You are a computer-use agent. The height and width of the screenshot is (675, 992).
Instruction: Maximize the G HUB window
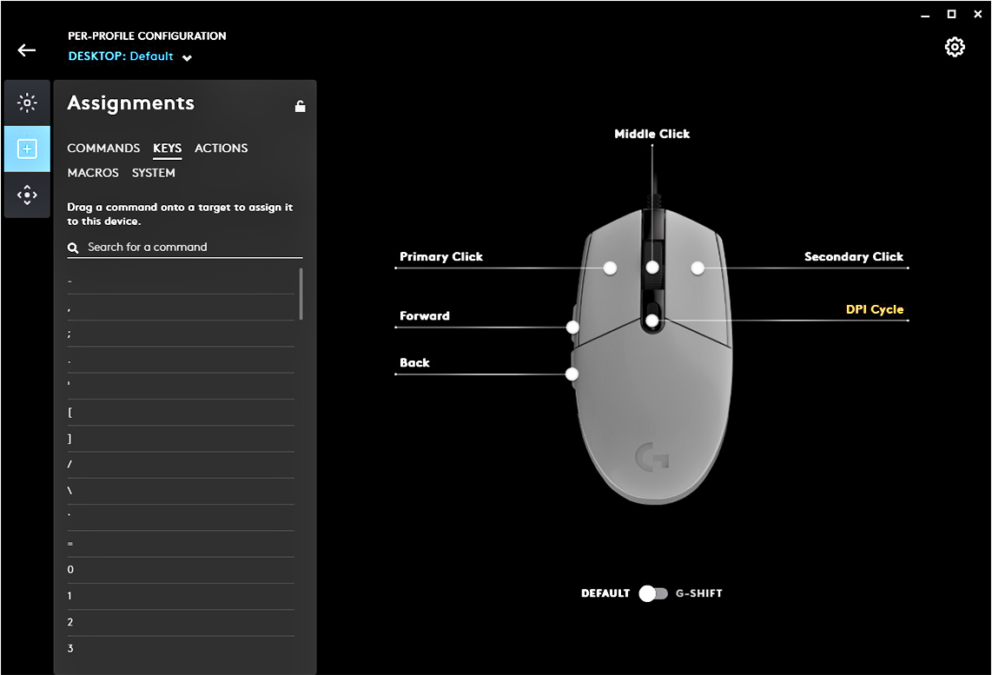[951, 14]
